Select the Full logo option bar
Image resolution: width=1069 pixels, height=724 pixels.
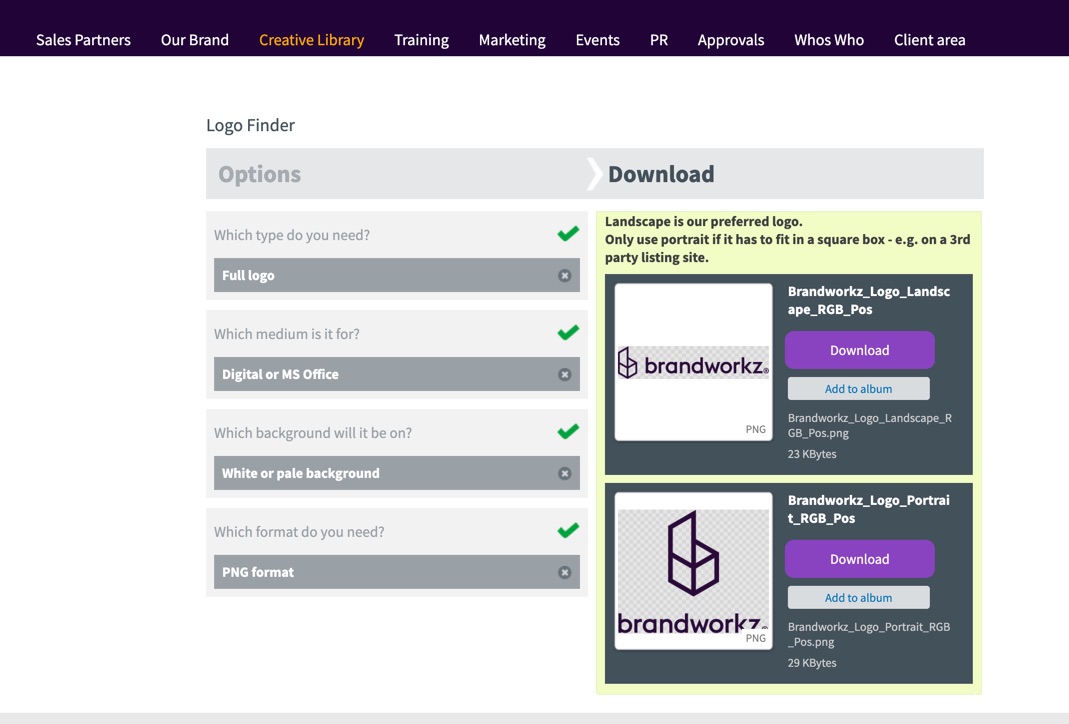[x=397, y=275]
